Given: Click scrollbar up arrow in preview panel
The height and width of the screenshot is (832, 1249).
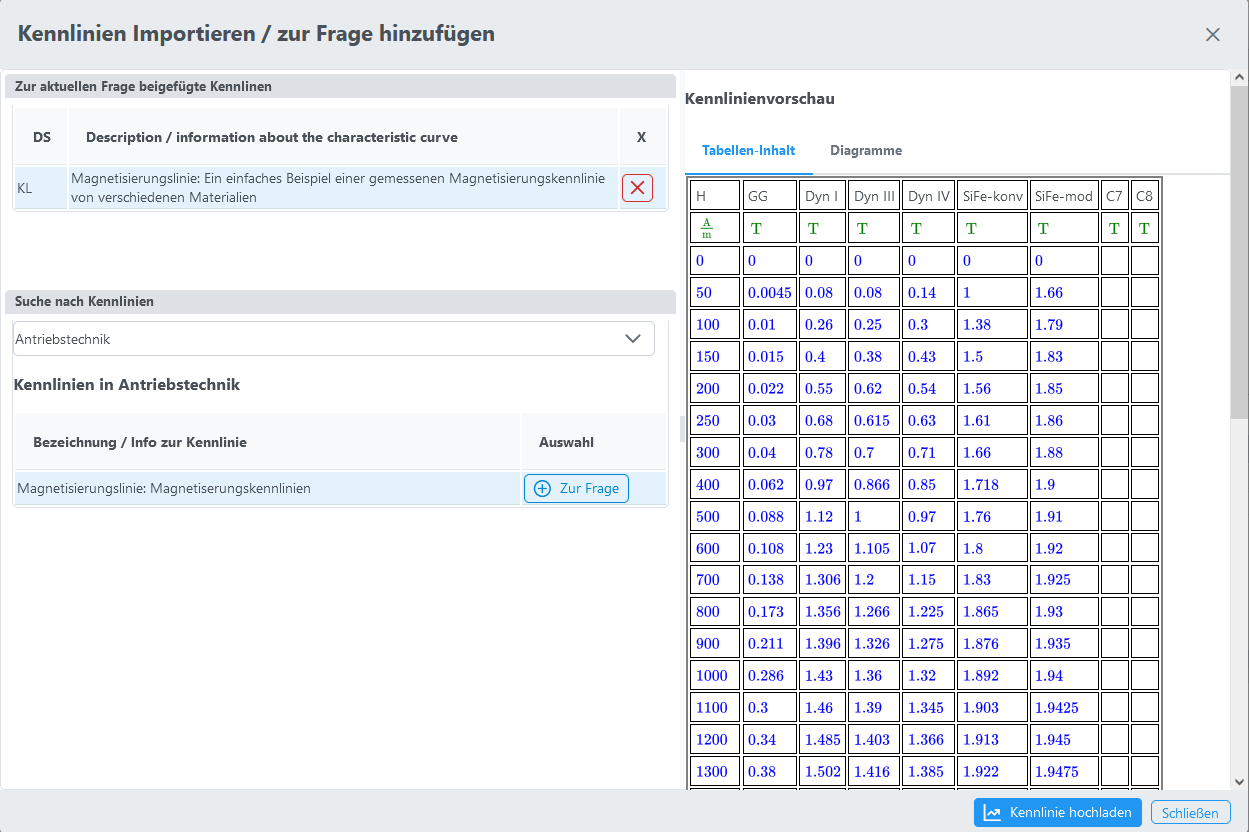Looking at the screenshot, I should pyautogui.click(x=1240, y=77).
